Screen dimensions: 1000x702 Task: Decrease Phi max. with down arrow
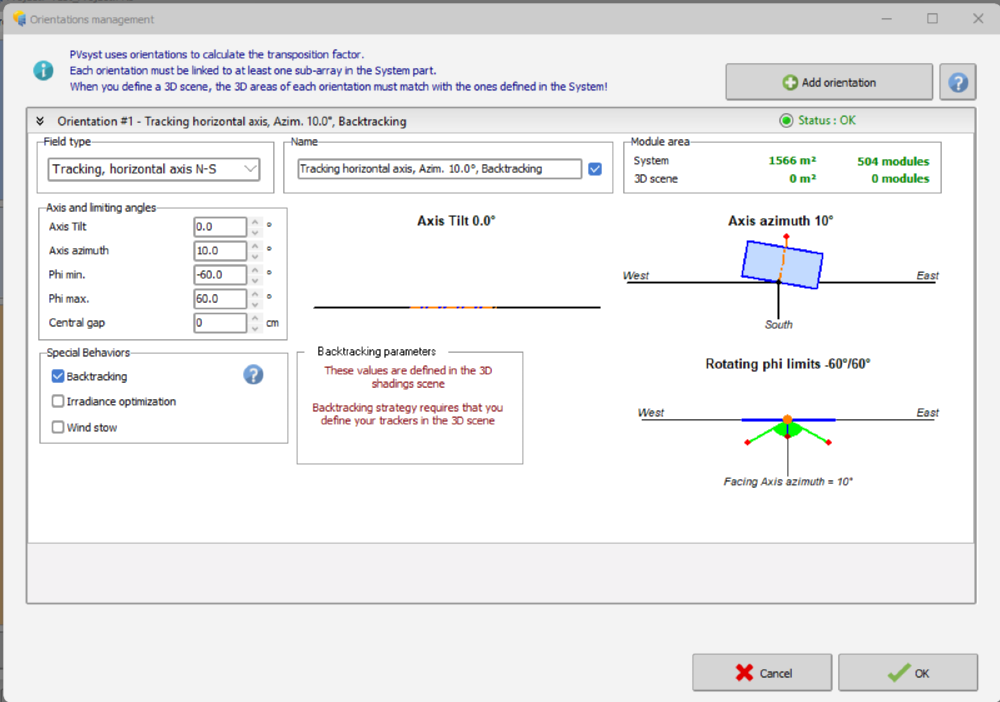[x=255, y=304]
